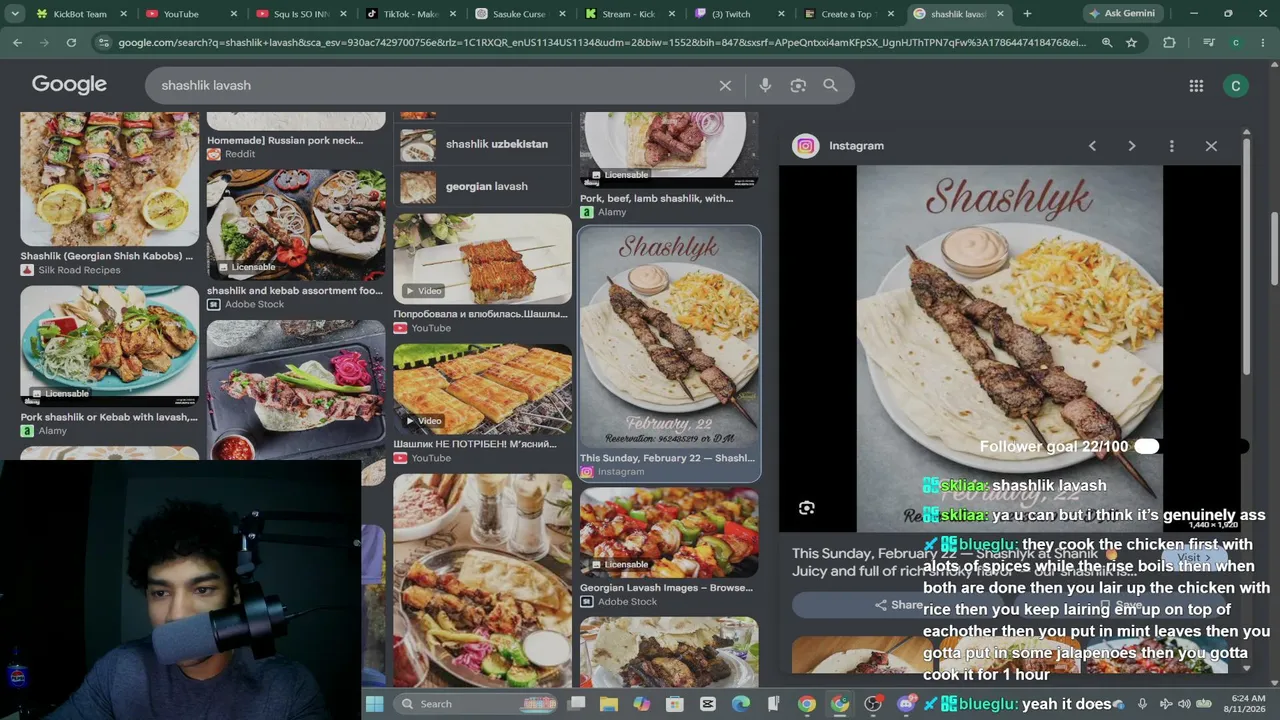Clear the search box text

(725, 86)
